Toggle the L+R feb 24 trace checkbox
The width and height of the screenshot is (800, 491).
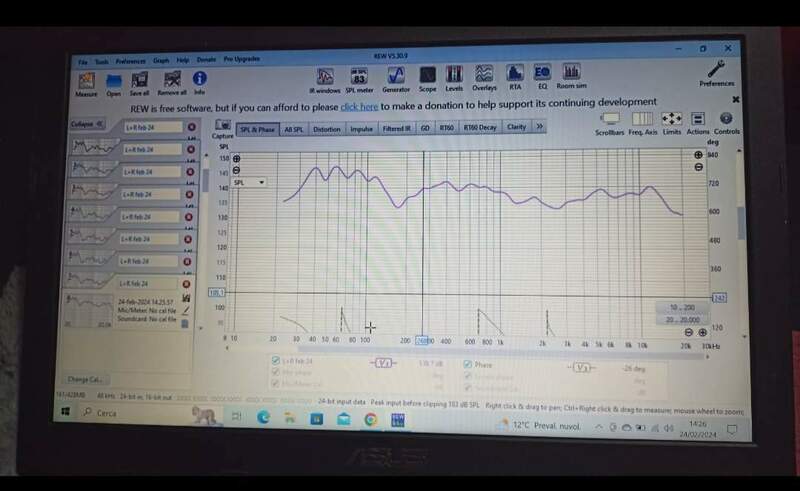tap(277, 360)
